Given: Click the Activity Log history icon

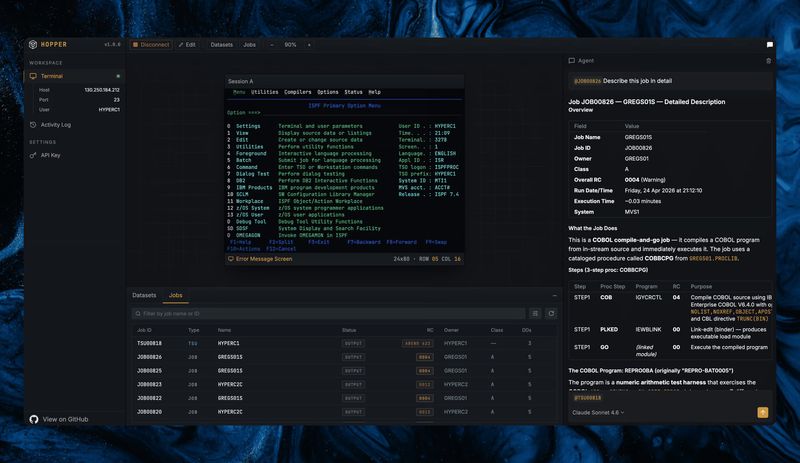Looking at the screenshot, I should 33,125.
